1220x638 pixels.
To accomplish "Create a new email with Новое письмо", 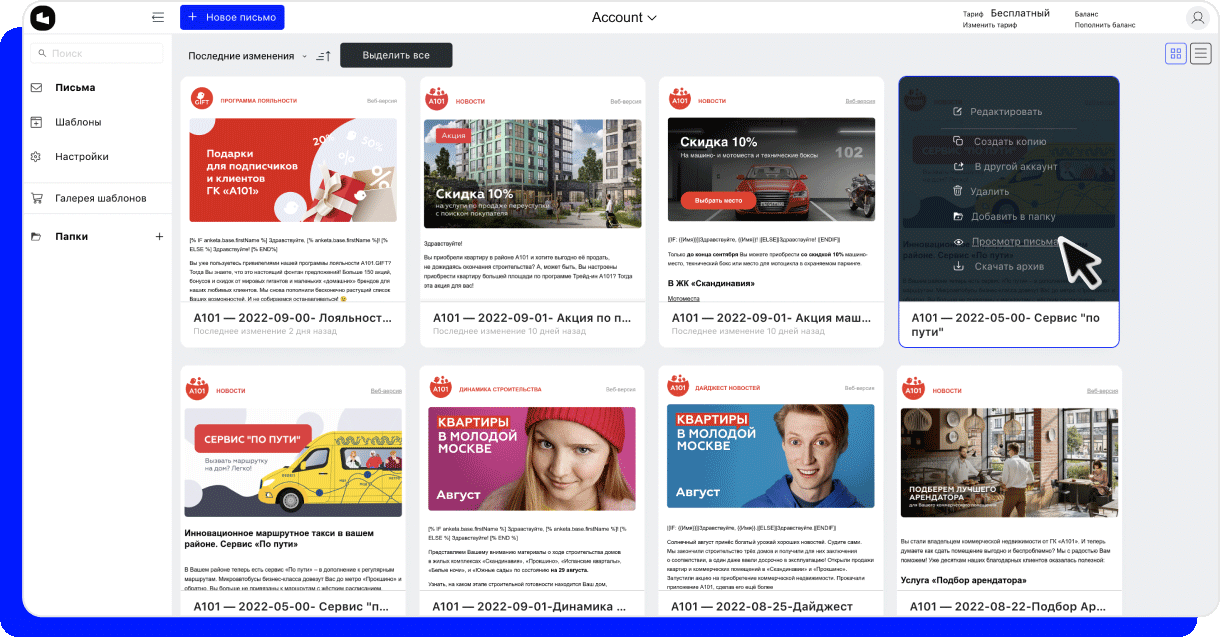I will [232, 17].
